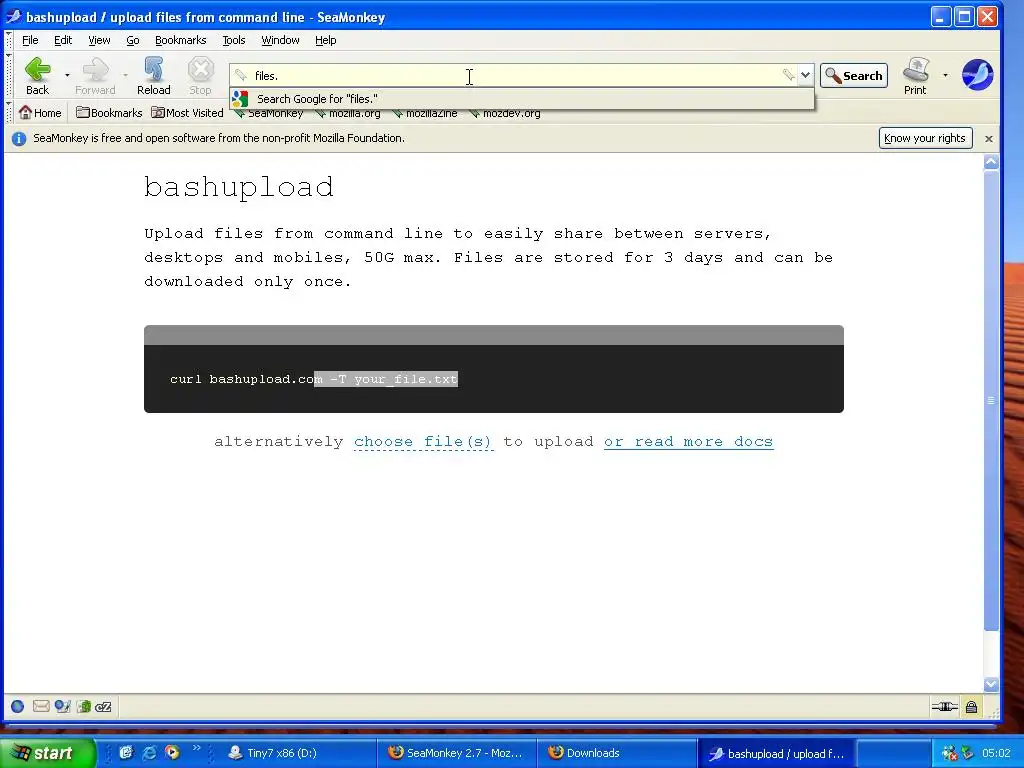1024x768 pixels.
Task: Open the Forward button history dropdown arrow
Action: (125, 76)
